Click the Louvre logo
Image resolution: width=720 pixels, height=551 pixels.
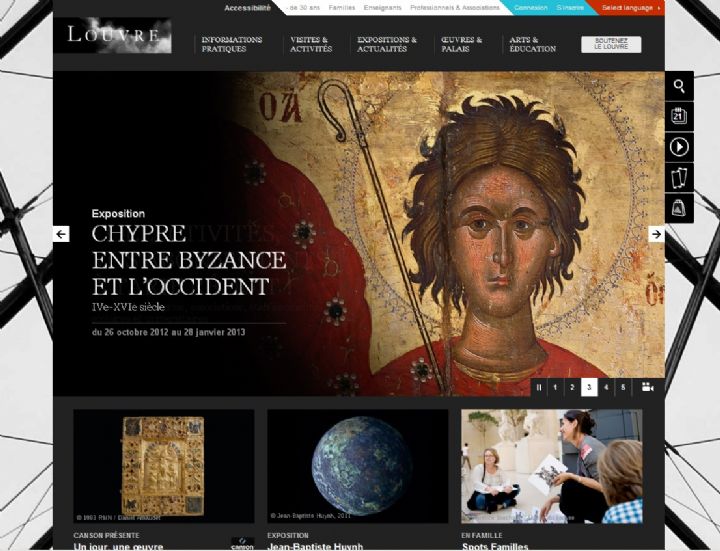(x=114, y=35)
